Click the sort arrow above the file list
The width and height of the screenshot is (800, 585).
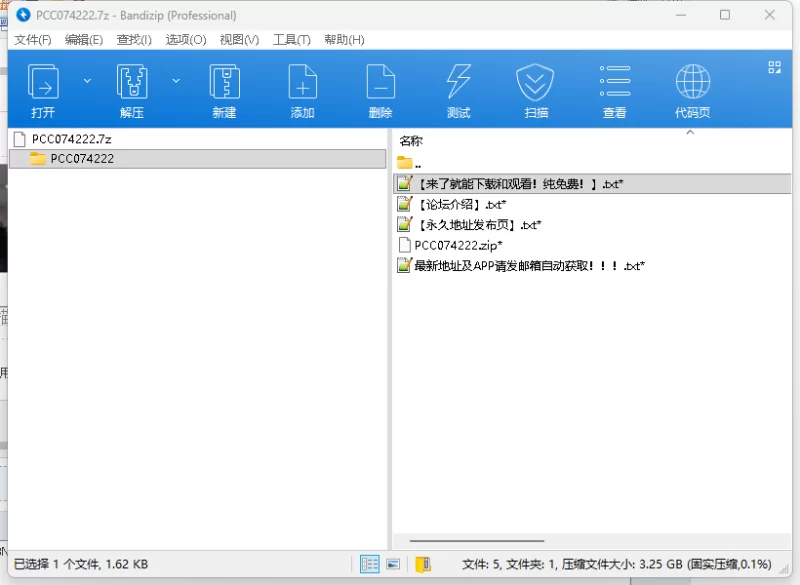pyautogui.click(x=690, y=132)
